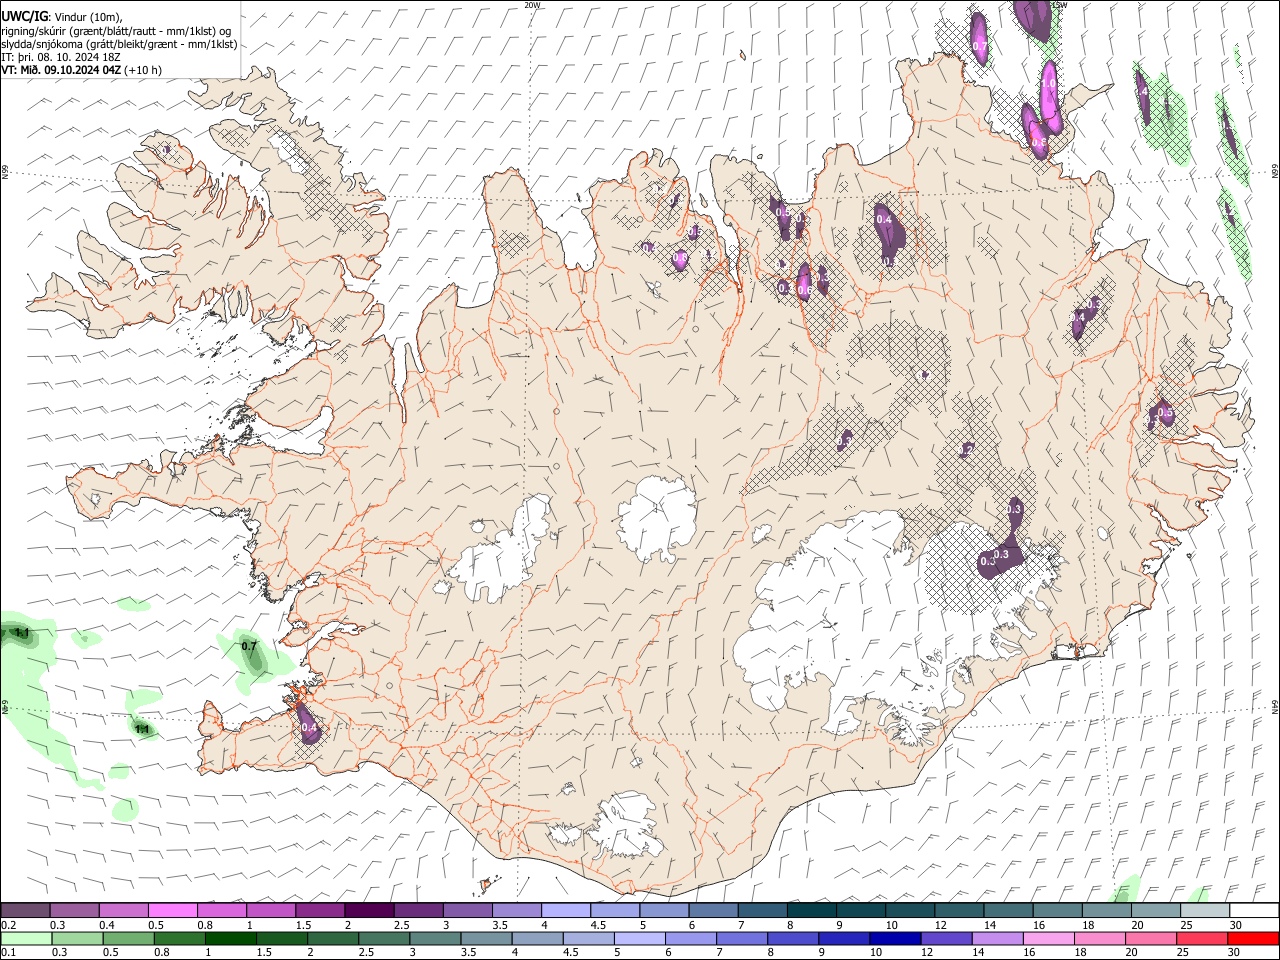Click the 0.4 purple snow patch on southwest peninsula
Screen dimensions: 1280x960
308,727
